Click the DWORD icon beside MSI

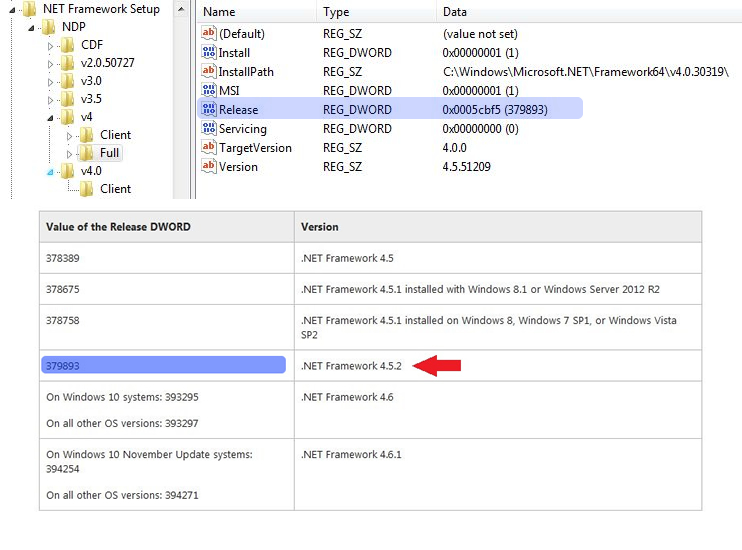point(209,89)
